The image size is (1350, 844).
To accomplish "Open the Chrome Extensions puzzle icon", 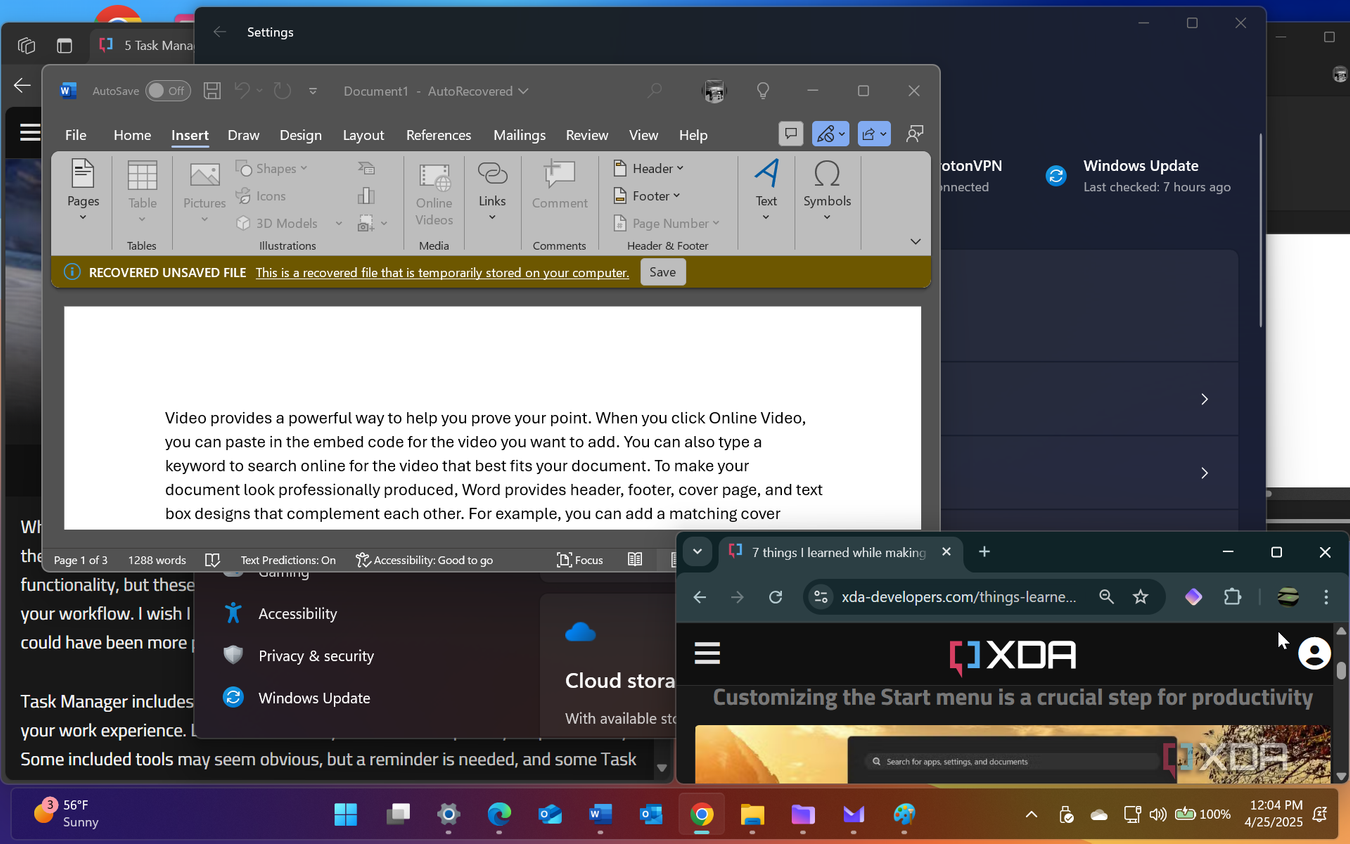I will point(1232,597).
